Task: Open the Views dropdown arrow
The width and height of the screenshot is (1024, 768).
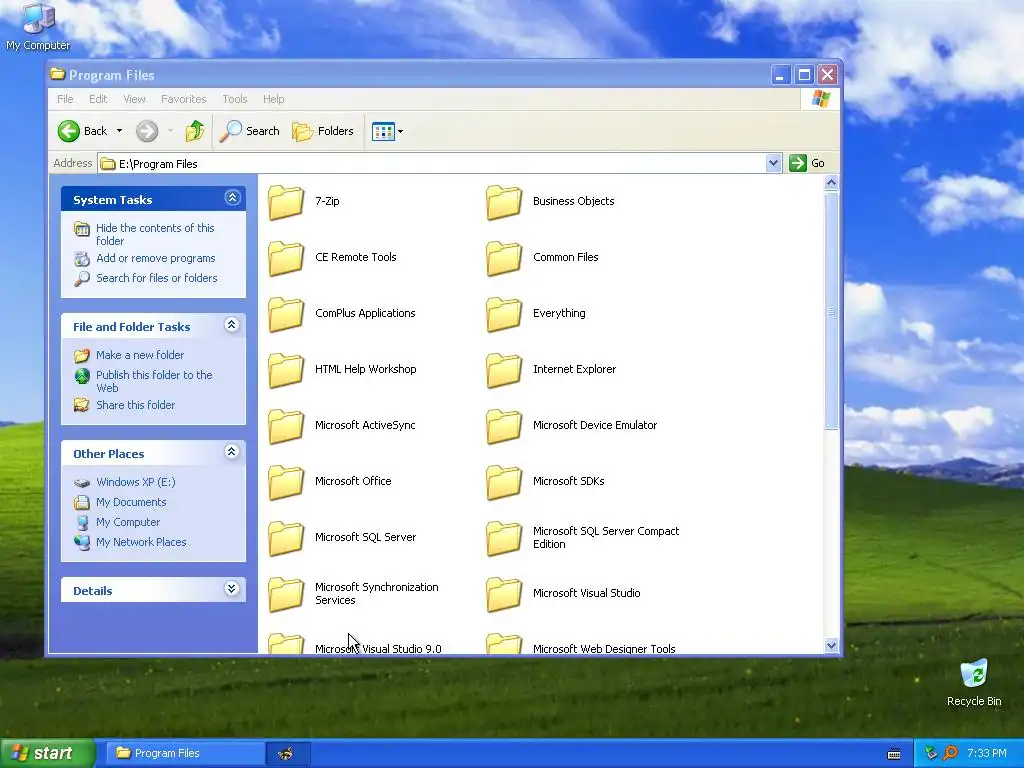Action: point(400,131)
